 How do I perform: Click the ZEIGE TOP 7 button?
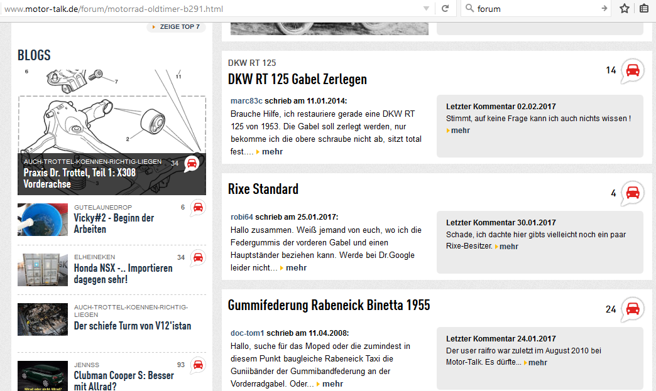click(x=176, y=27)
